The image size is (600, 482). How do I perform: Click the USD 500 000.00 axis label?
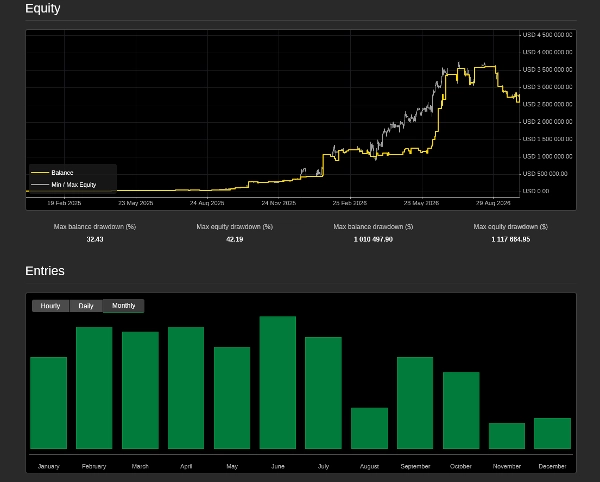(x=545, y=174)
